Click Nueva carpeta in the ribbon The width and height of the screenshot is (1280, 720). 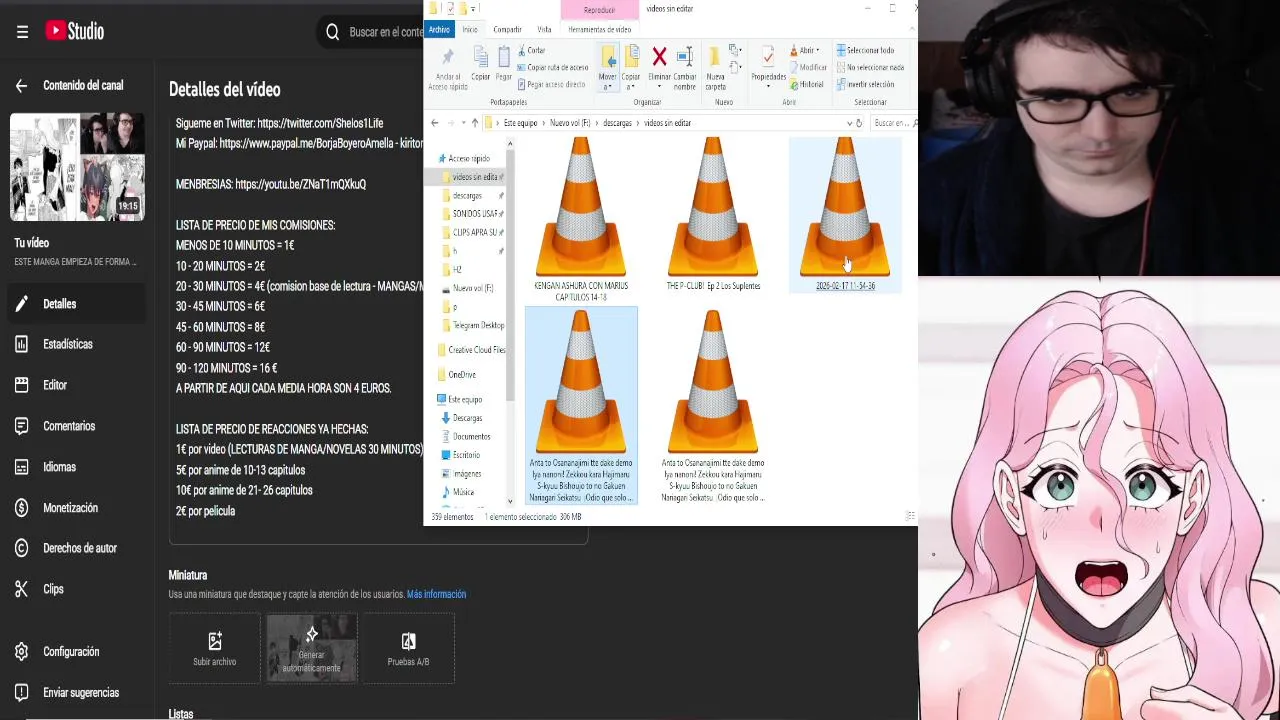[x=715, y=68]
